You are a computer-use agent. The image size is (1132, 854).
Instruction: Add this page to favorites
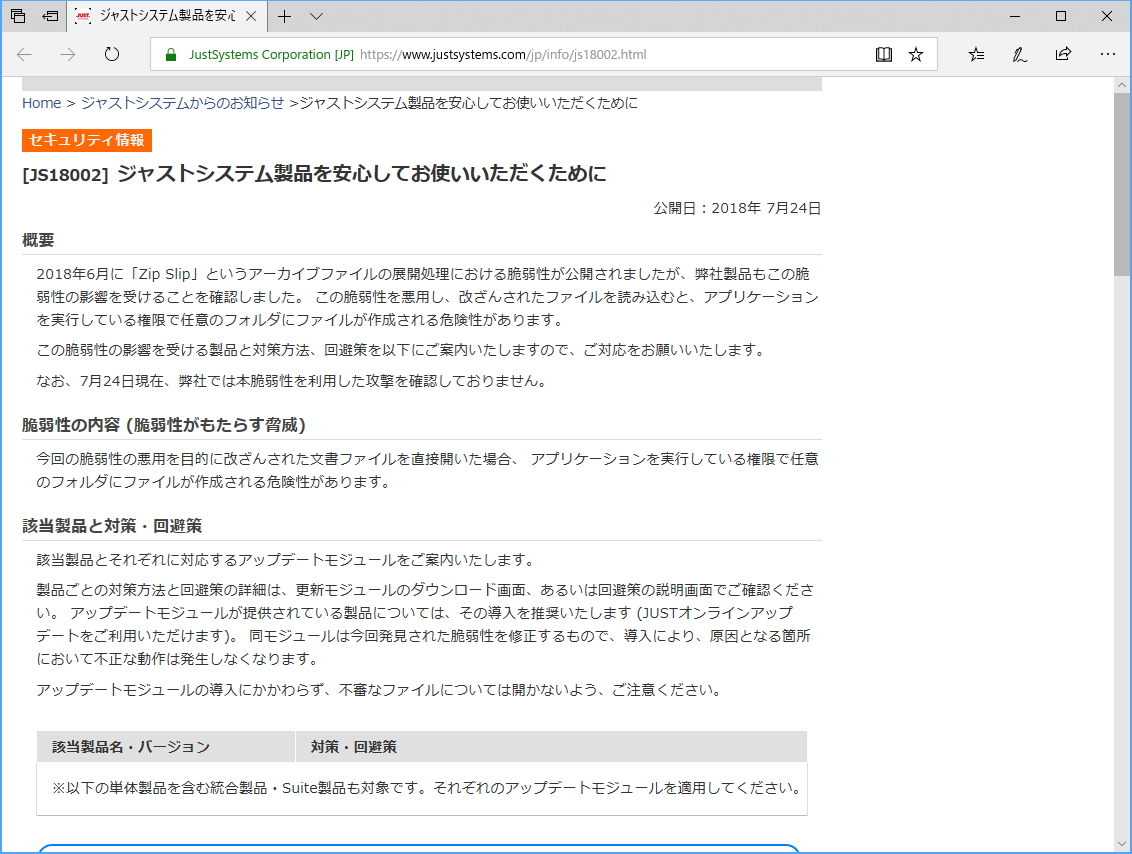pos(916,55)
